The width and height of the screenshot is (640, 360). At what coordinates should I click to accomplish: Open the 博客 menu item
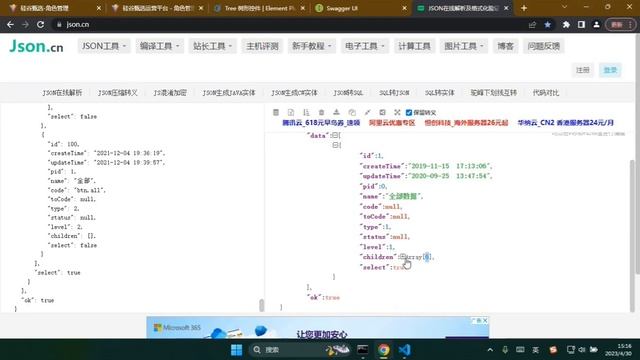click(x=505, y=46)
